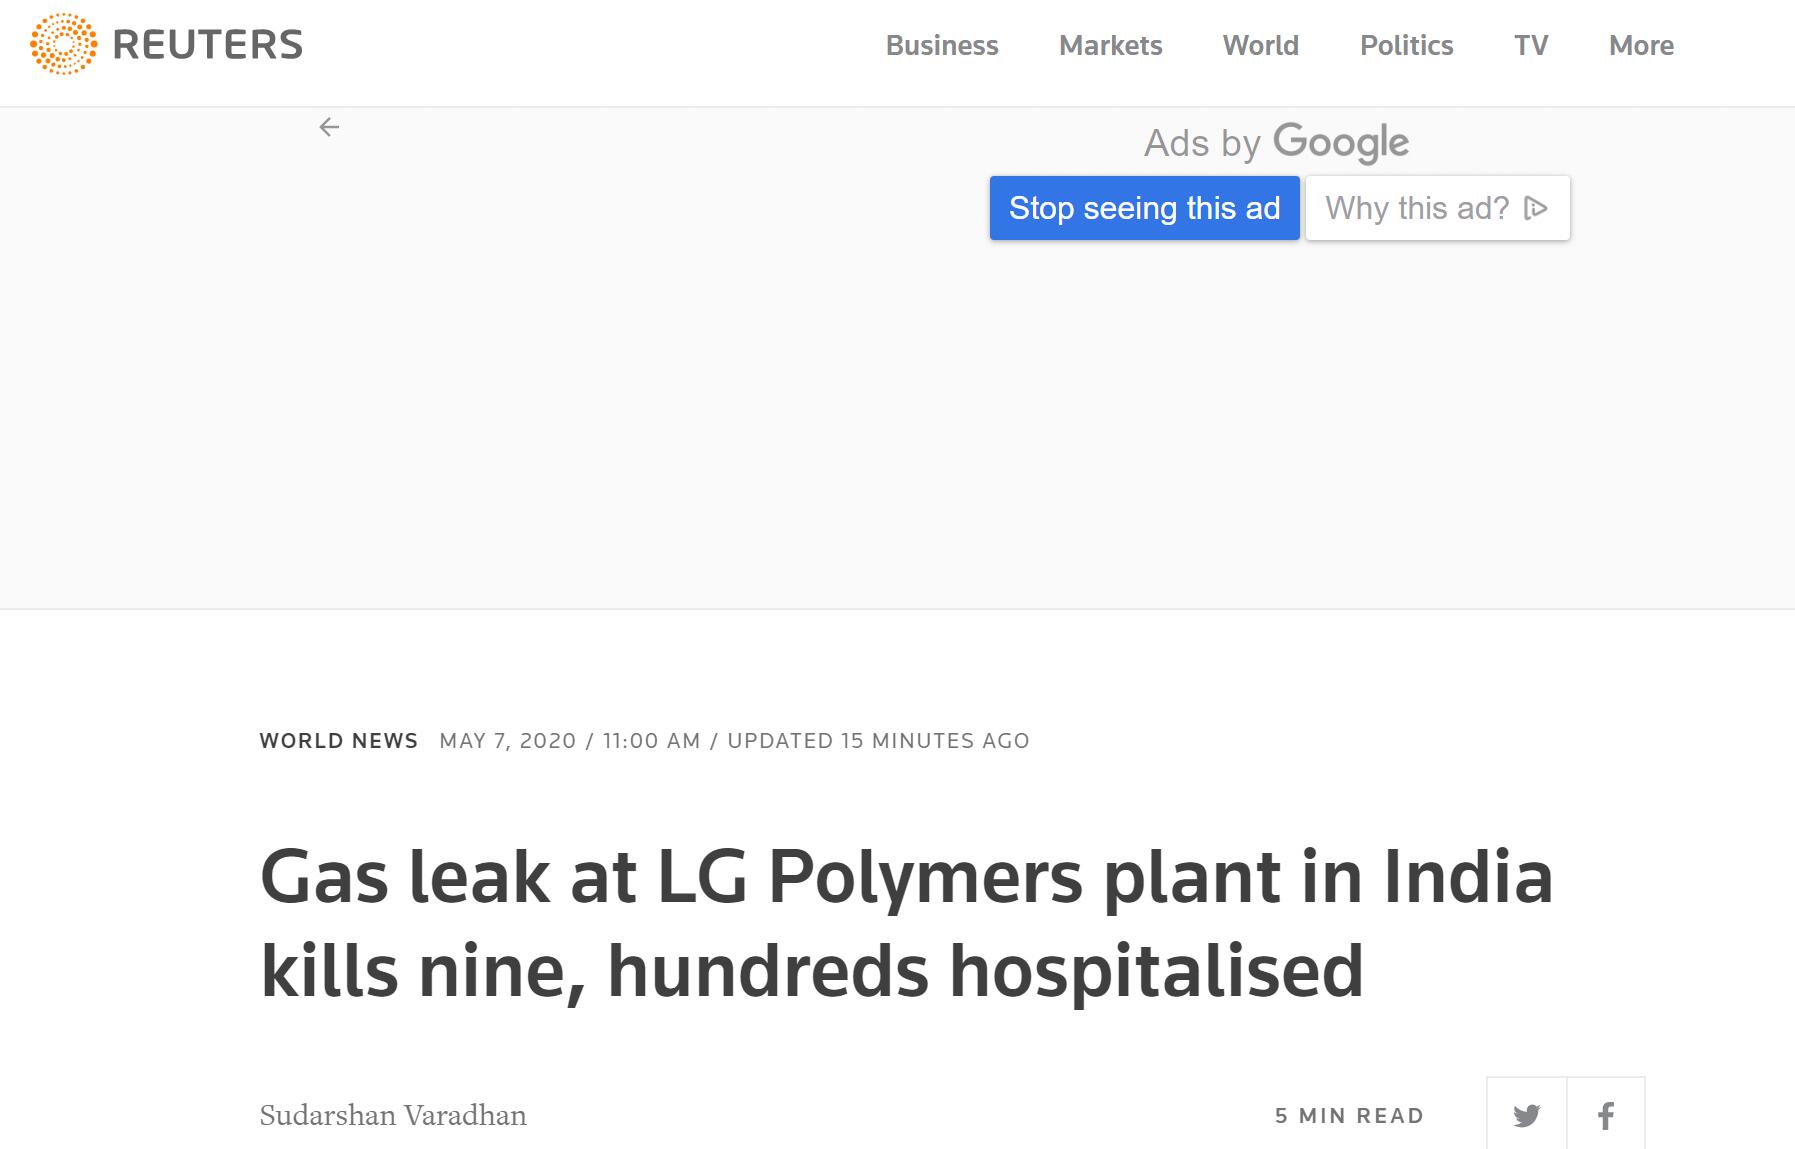Open author Sudarshan Varadhan's page
1795x1149 pixels.
(x=393, y=1115)
